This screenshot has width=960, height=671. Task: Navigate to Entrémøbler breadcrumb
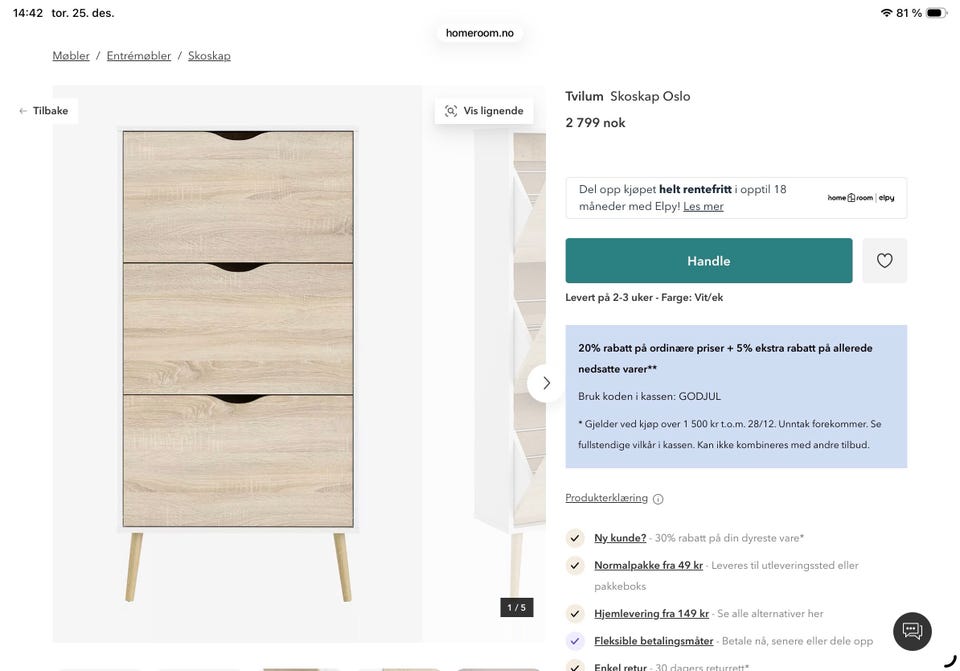tap(139, 56)
